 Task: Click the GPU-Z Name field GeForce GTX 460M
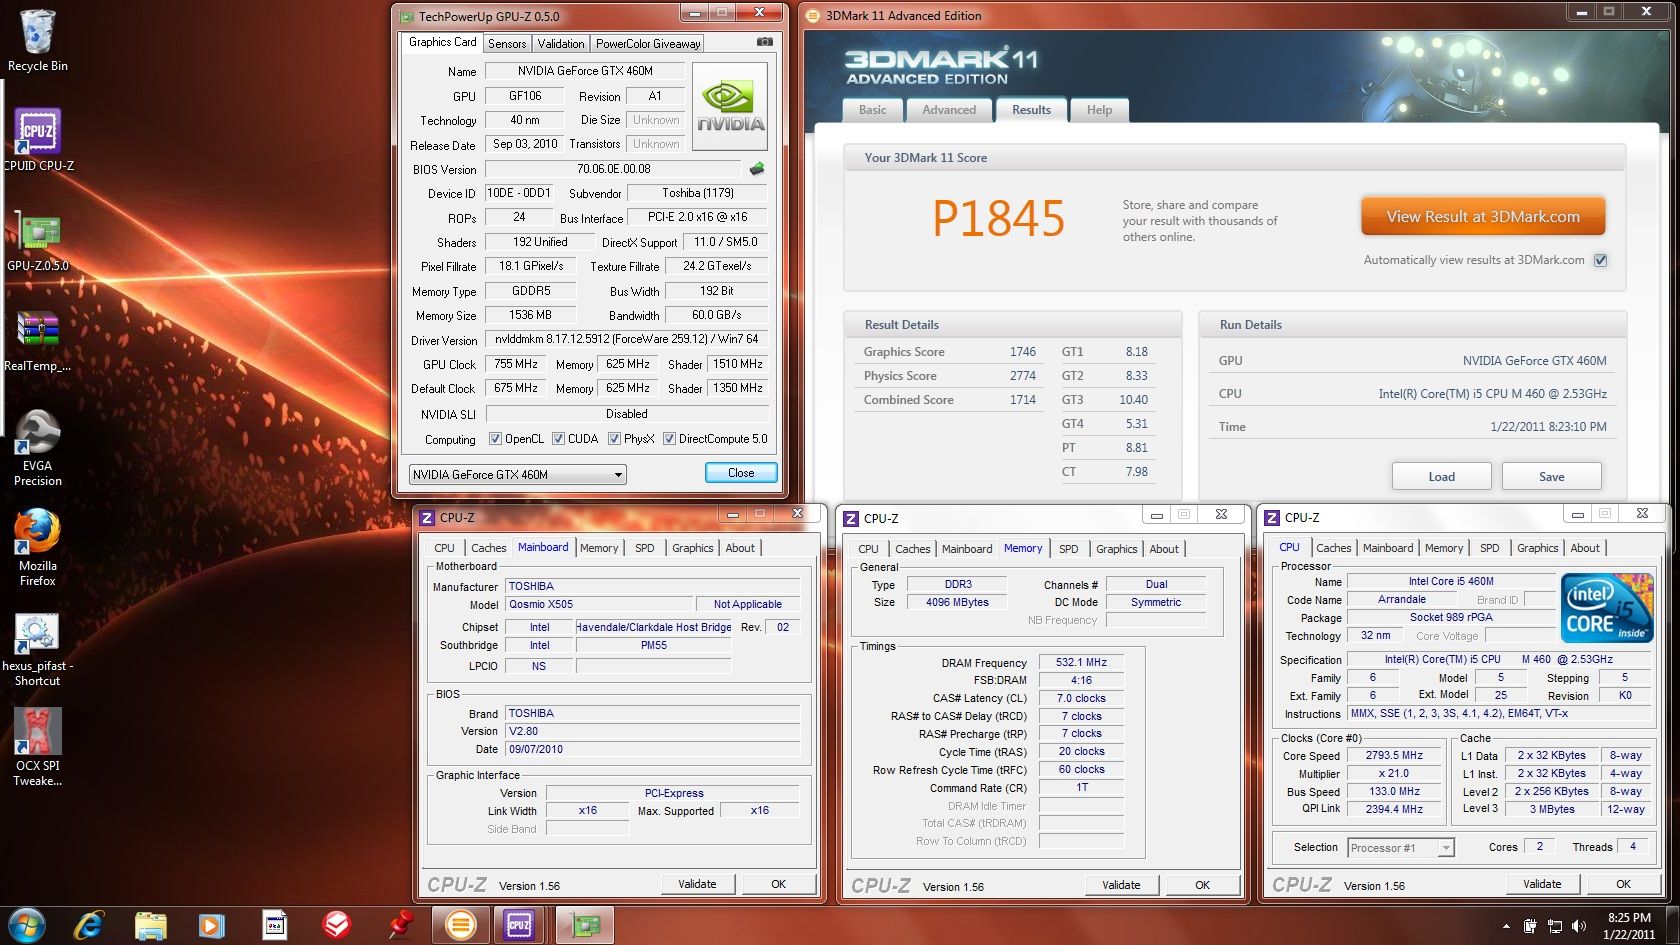[x=585, y=71]
